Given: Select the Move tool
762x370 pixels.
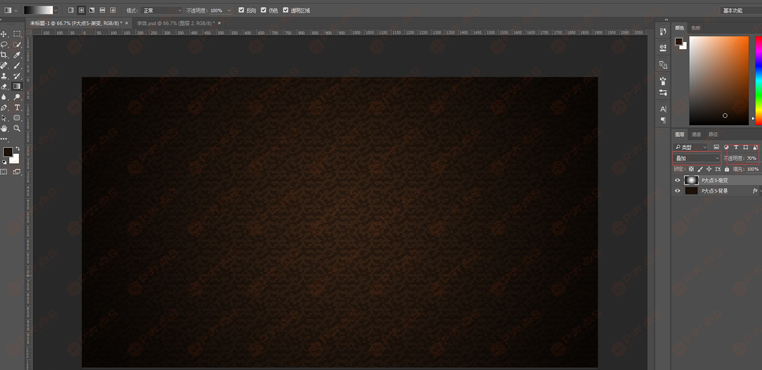Looking at the screenshot, I should [x=4, y=34].
